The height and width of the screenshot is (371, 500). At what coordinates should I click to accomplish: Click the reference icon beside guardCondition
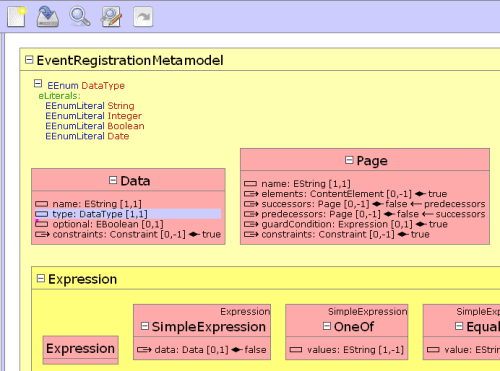click(251, 224)
